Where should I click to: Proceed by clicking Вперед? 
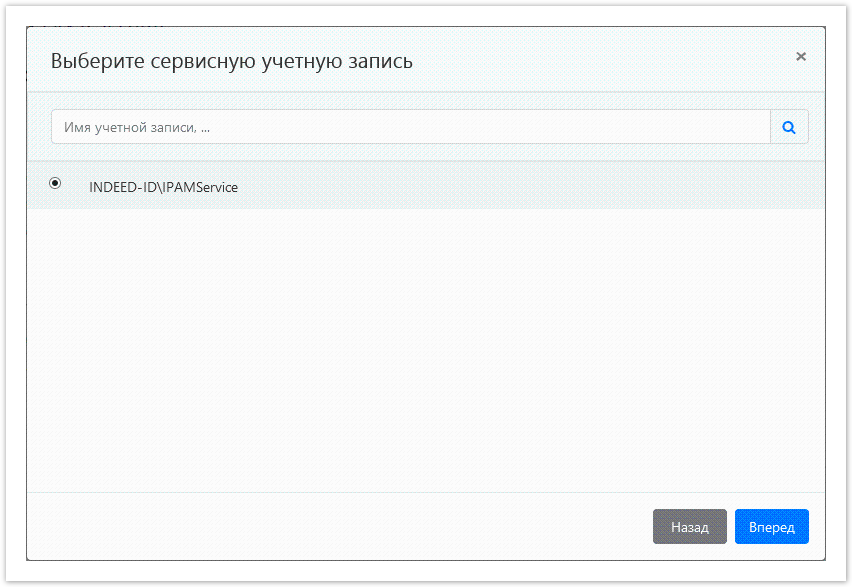771,526
